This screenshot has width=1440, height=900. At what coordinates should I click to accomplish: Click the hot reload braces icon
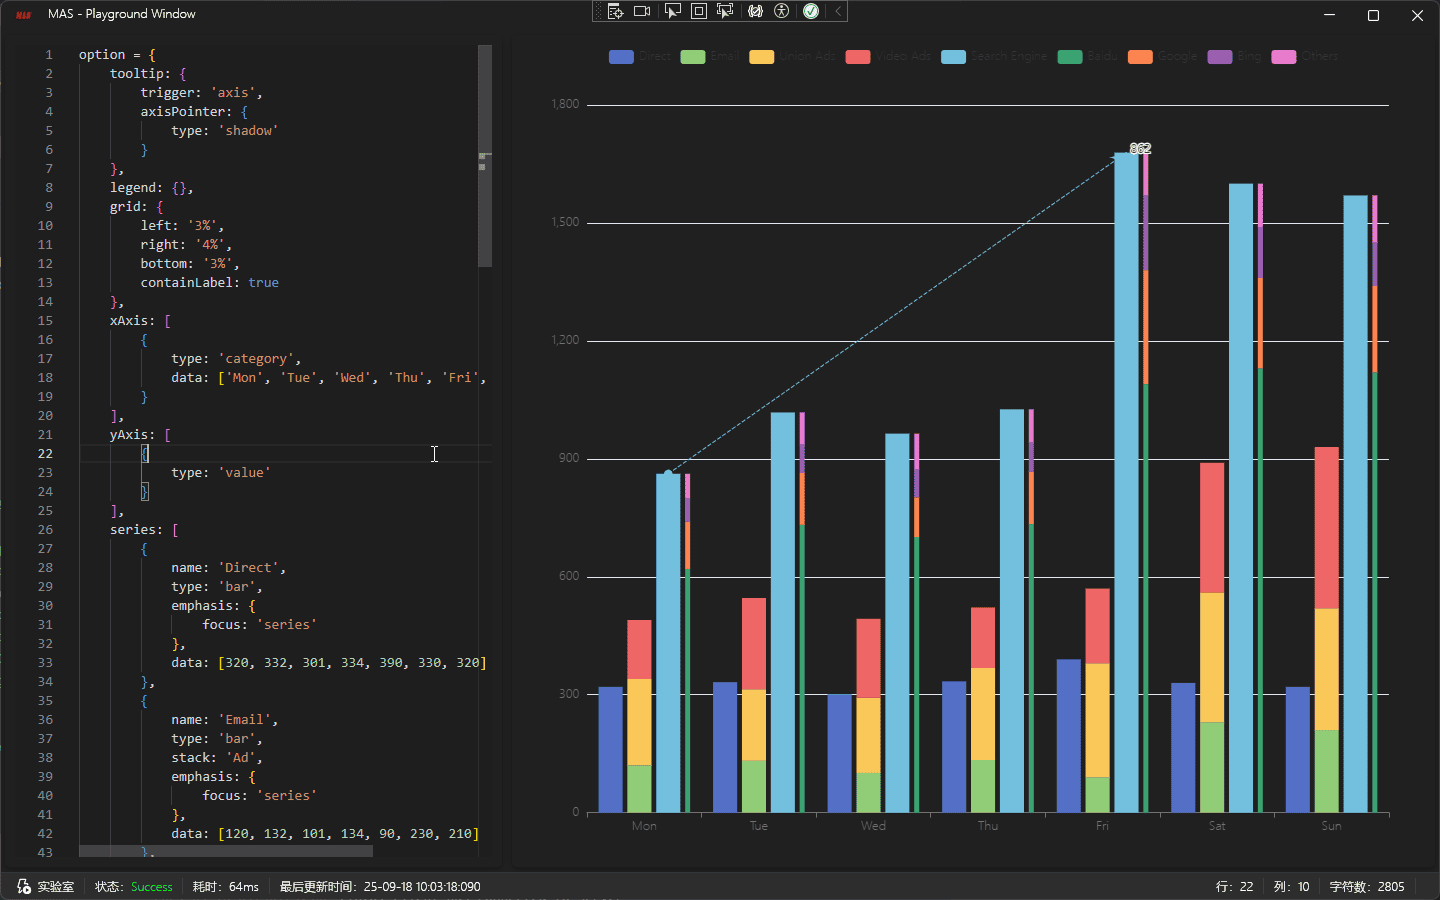(x=755, y=11)
